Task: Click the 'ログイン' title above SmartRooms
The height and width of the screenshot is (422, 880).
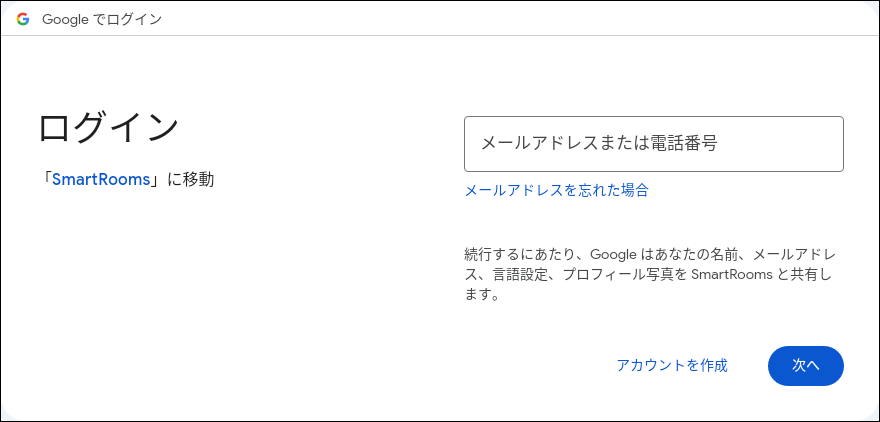Action: point(108,127)
